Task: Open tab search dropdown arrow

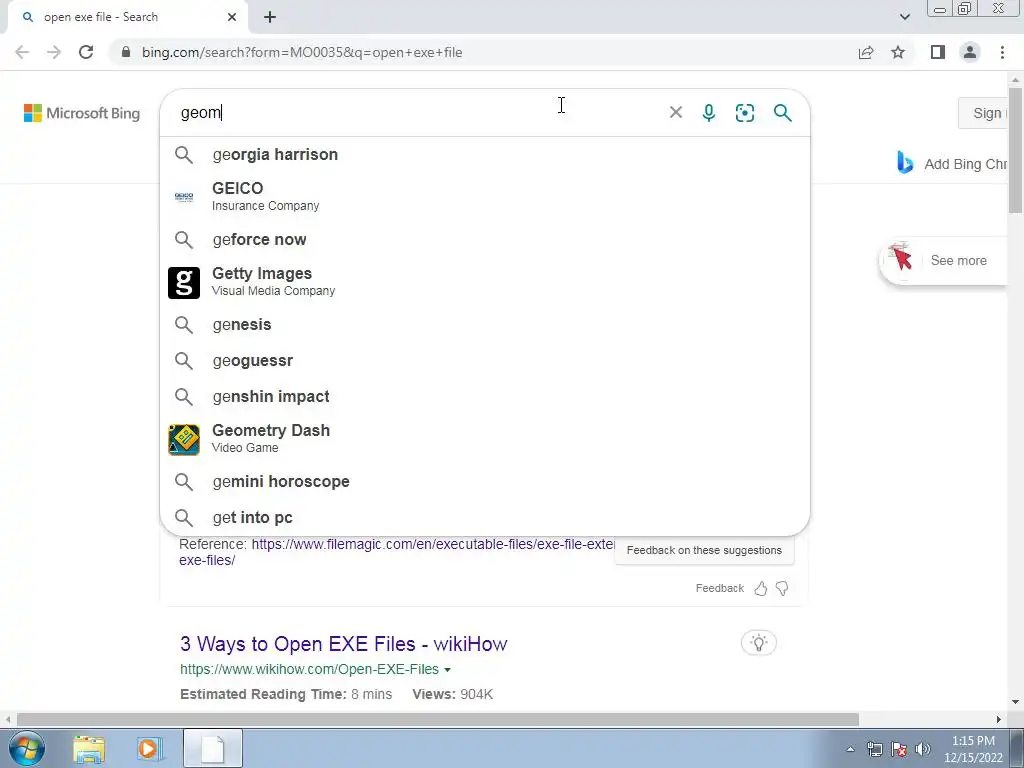Action: (904, 17)
